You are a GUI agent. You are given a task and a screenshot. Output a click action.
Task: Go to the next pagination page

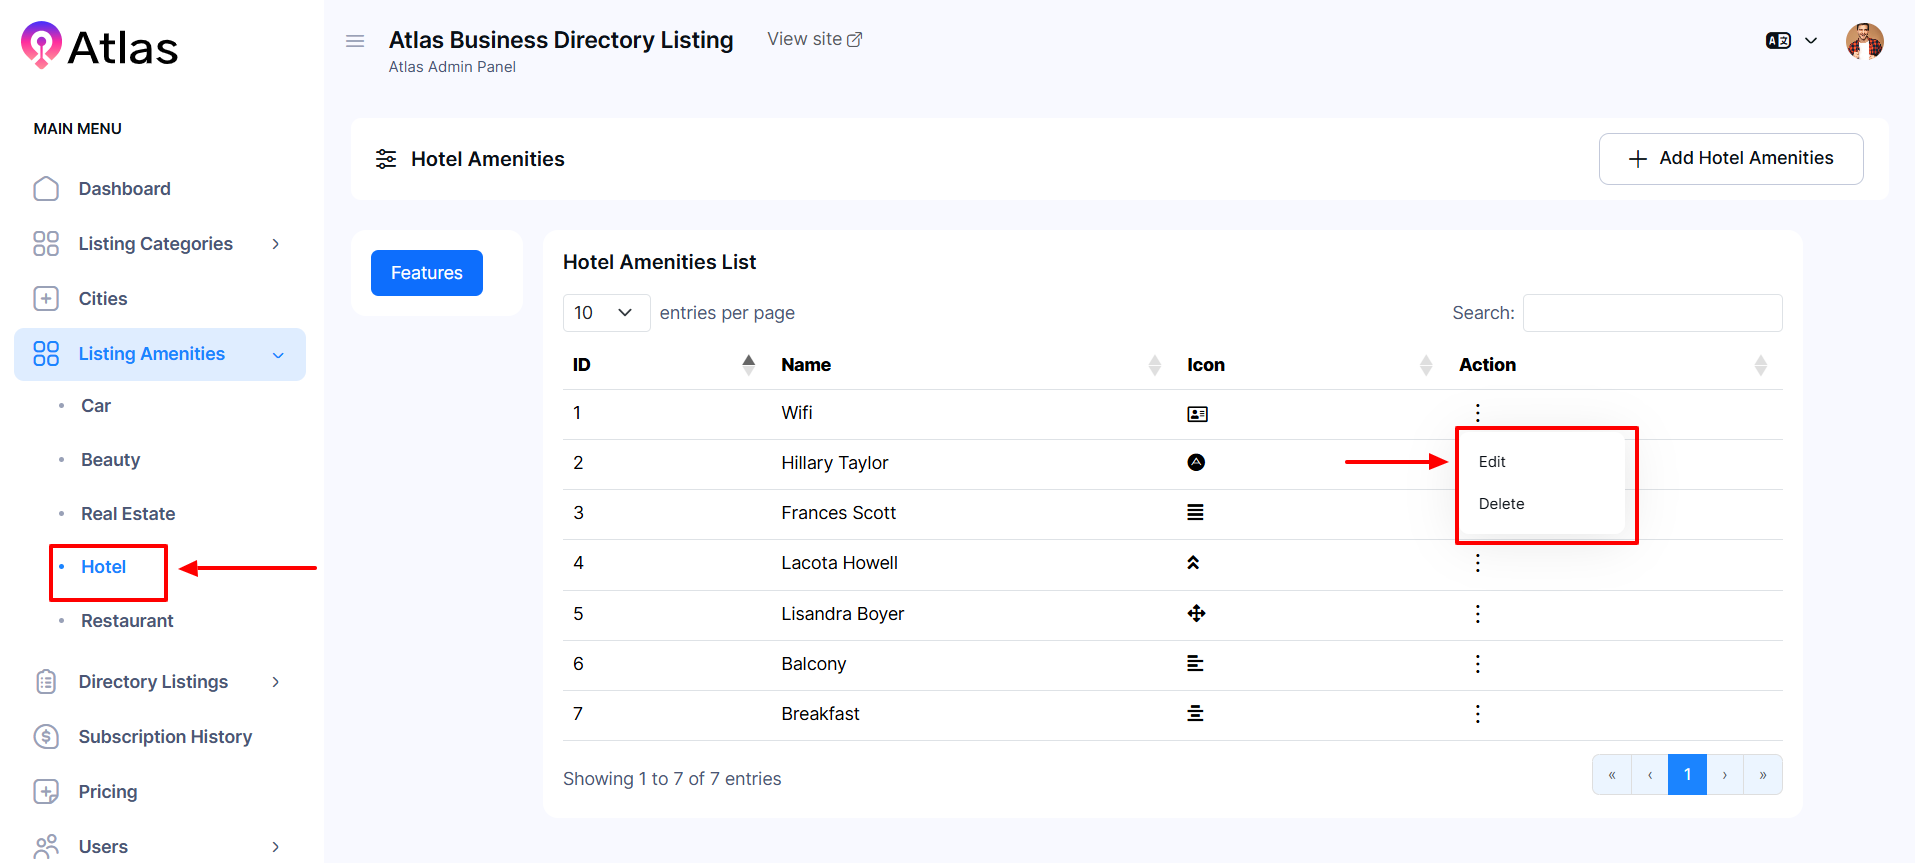tap(1724, 775)
